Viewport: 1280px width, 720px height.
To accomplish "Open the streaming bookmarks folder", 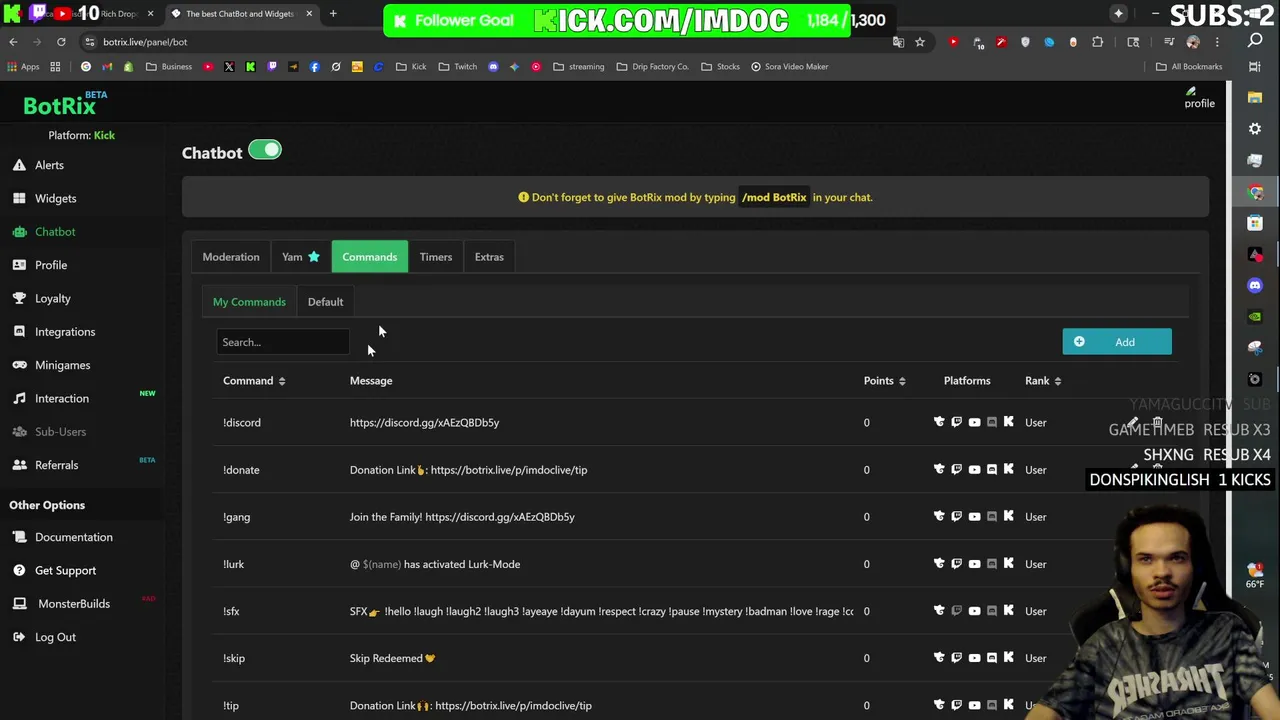I will click(578, 67).
